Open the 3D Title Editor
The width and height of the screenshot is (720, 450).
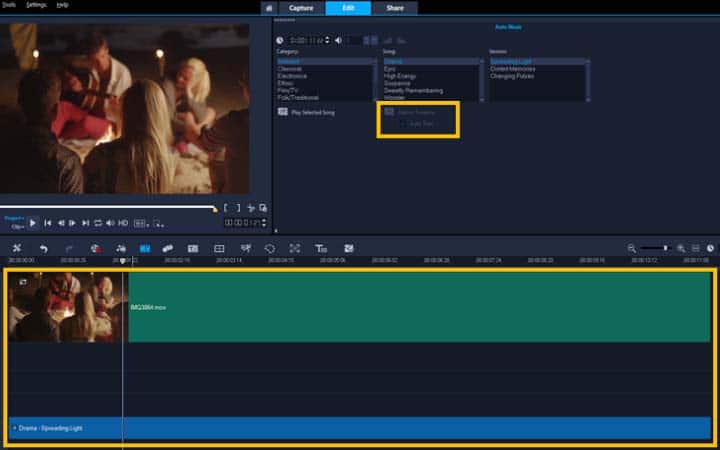pos(321,248)
